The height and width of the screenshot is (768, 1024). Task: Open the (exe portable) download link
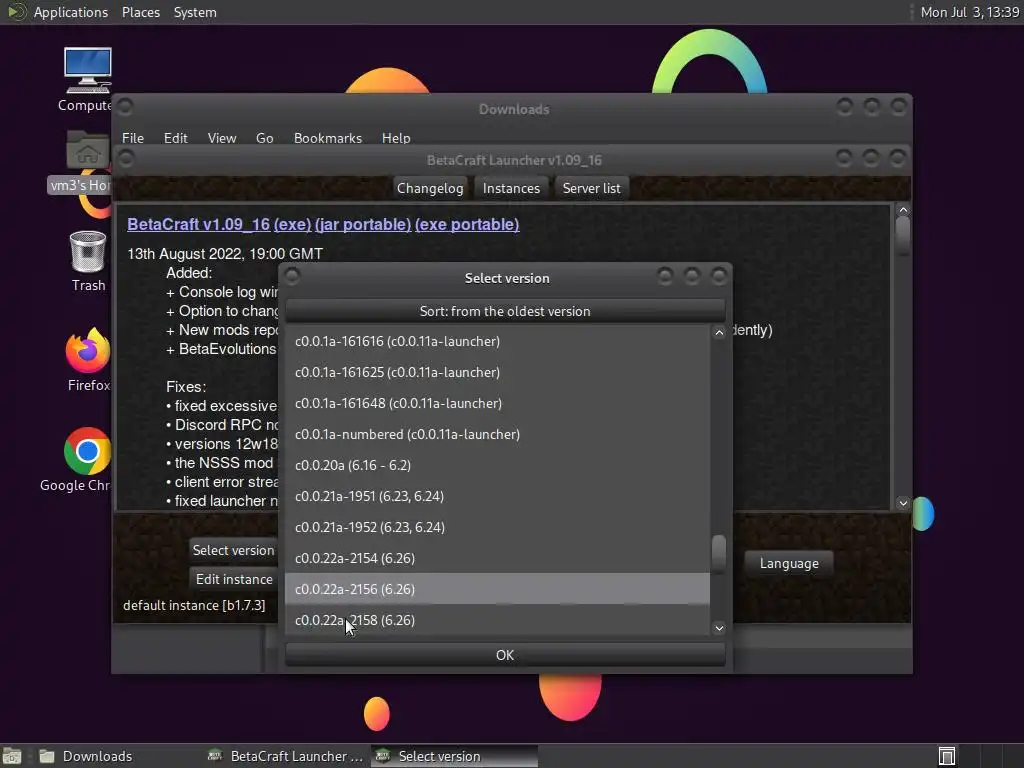467,224
